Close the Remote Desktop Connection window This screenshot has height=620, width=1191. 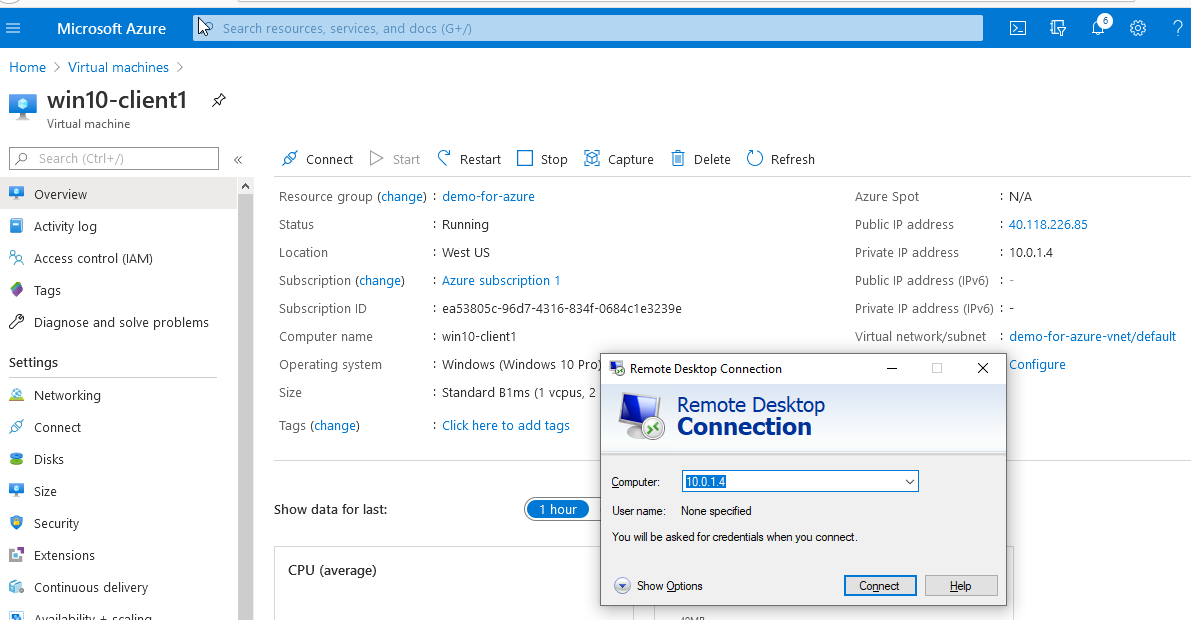point(983,369)
